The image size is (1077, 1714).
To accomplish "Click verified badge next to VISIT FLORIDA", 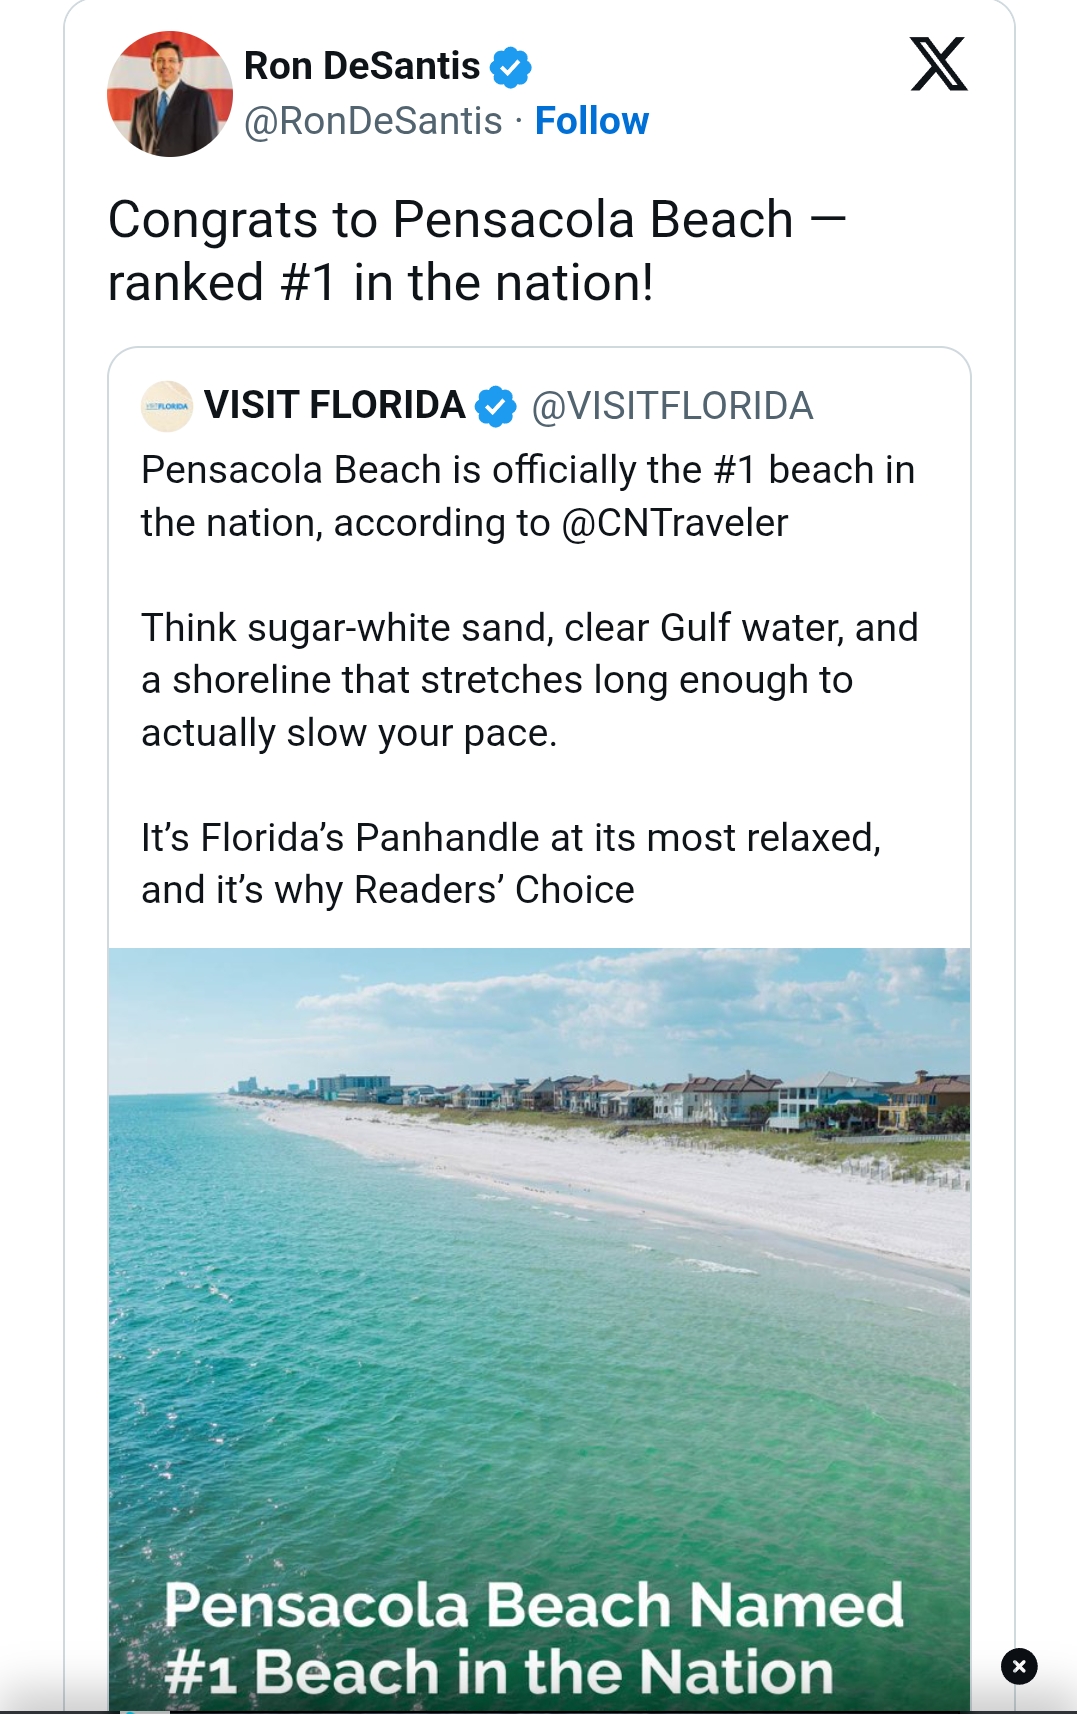I will click(x=496, y=406).
